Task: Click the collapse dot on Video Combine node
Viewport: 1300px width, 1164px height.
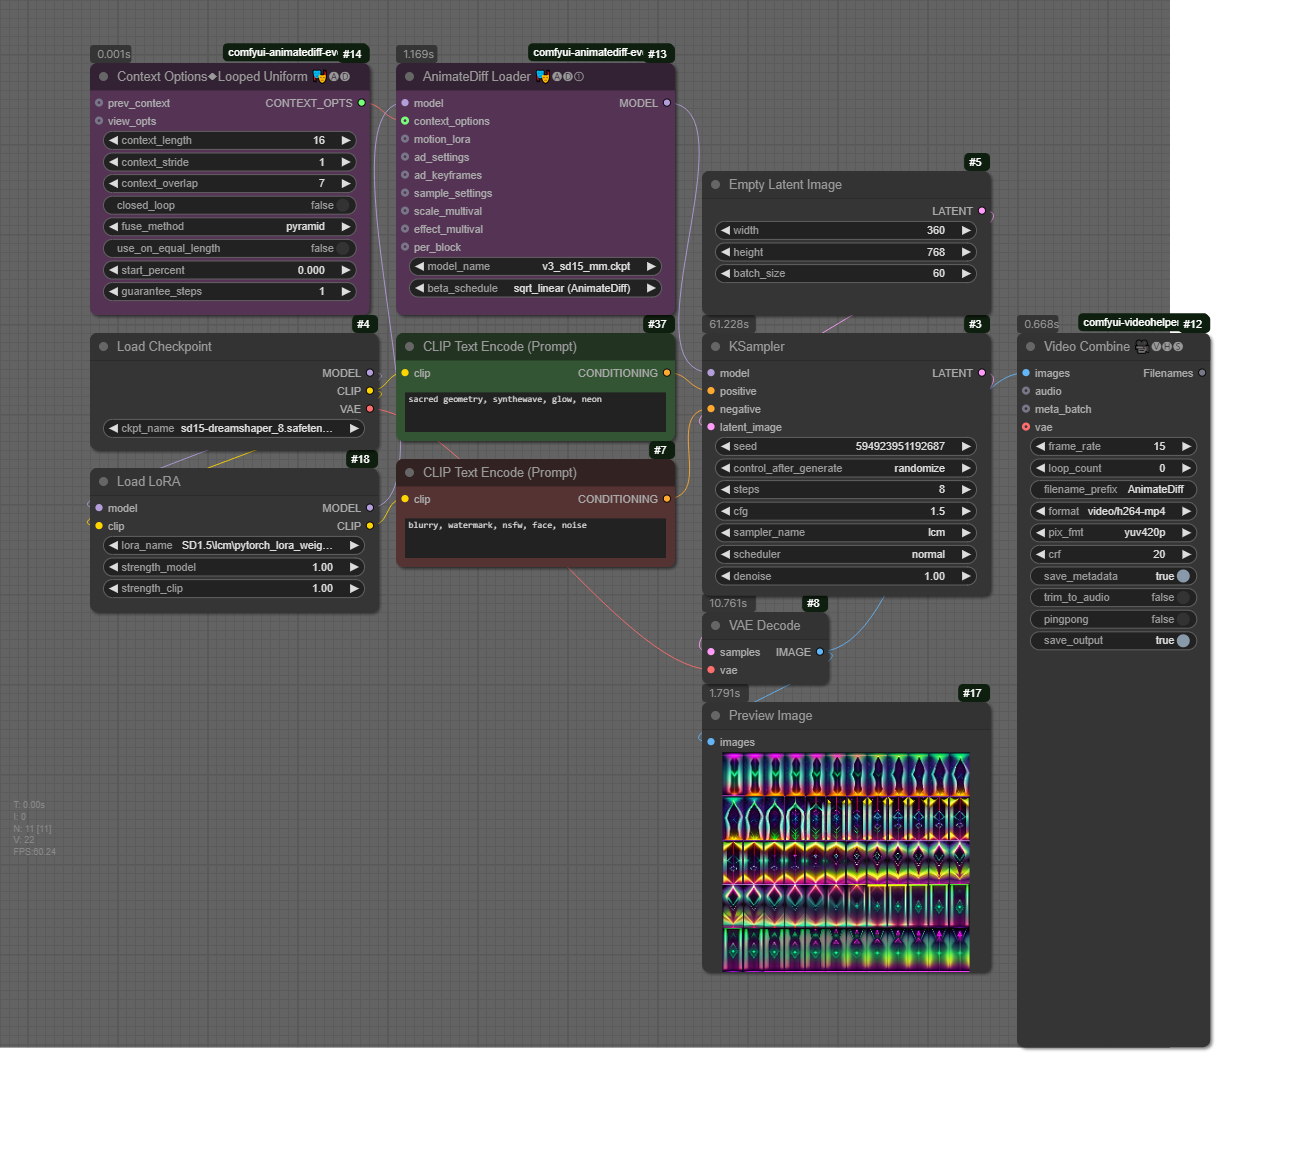Action: point(1030,347)
